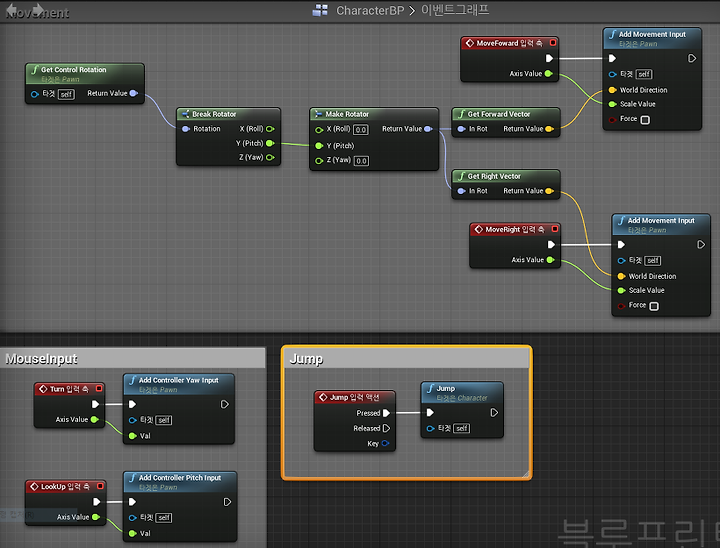Toggle the Force checkbox on upper Add Movement Input
Viewport: 720px width, 548px height.
click(x=645, y=120)
